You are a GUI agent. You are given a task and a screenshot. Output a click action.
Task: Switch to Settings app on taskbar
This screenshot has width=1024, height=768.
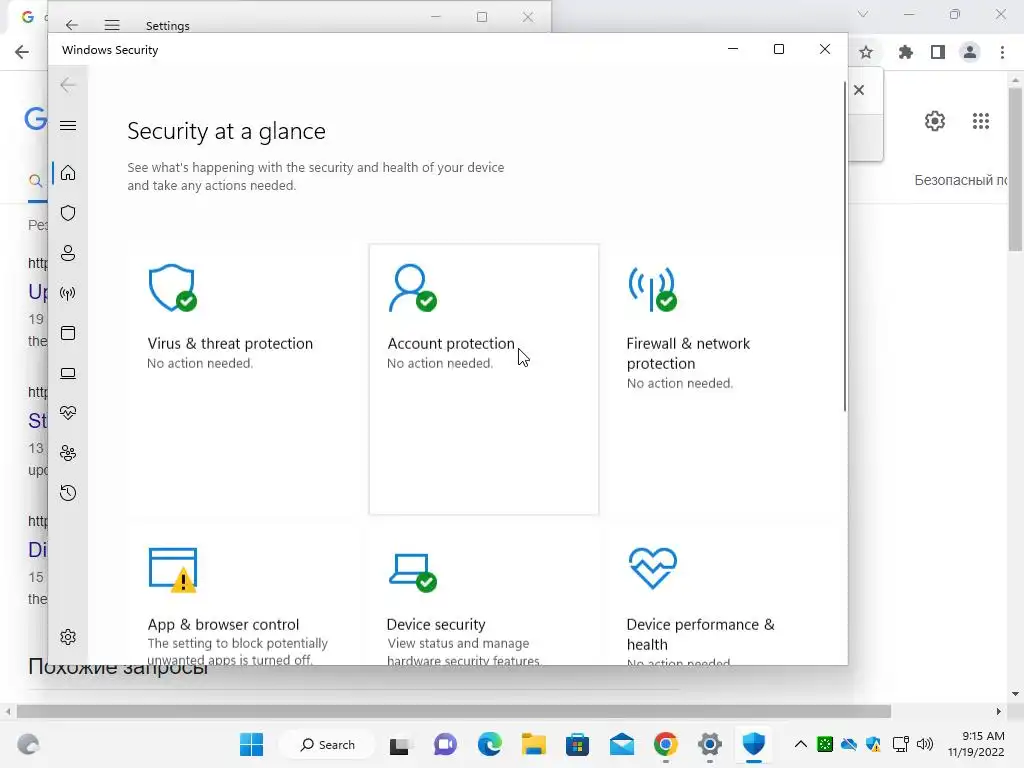coord(710,744)
